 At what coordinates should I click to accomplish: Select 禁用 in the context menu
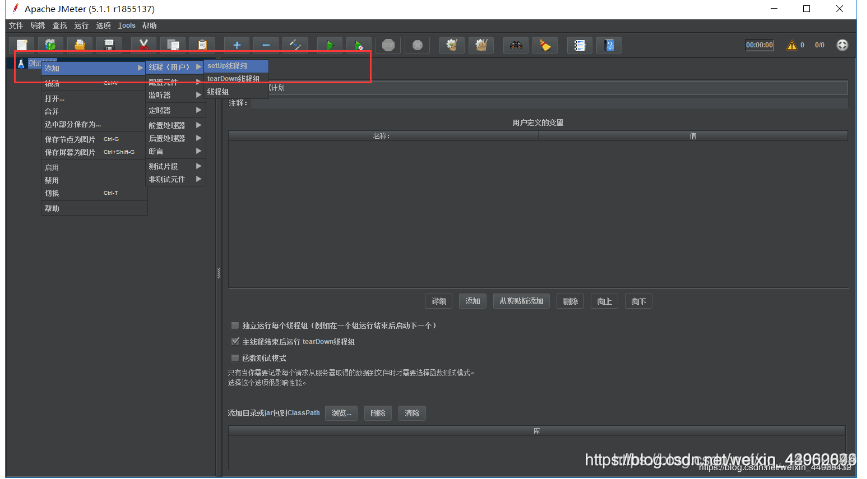pyautogui.click(x=93, y=180)
